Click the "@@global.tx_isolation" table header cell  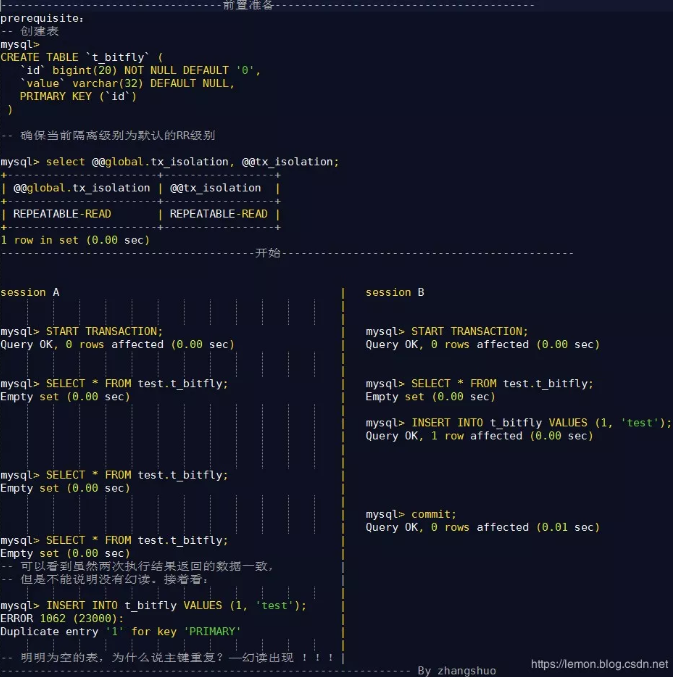point(82,188)
